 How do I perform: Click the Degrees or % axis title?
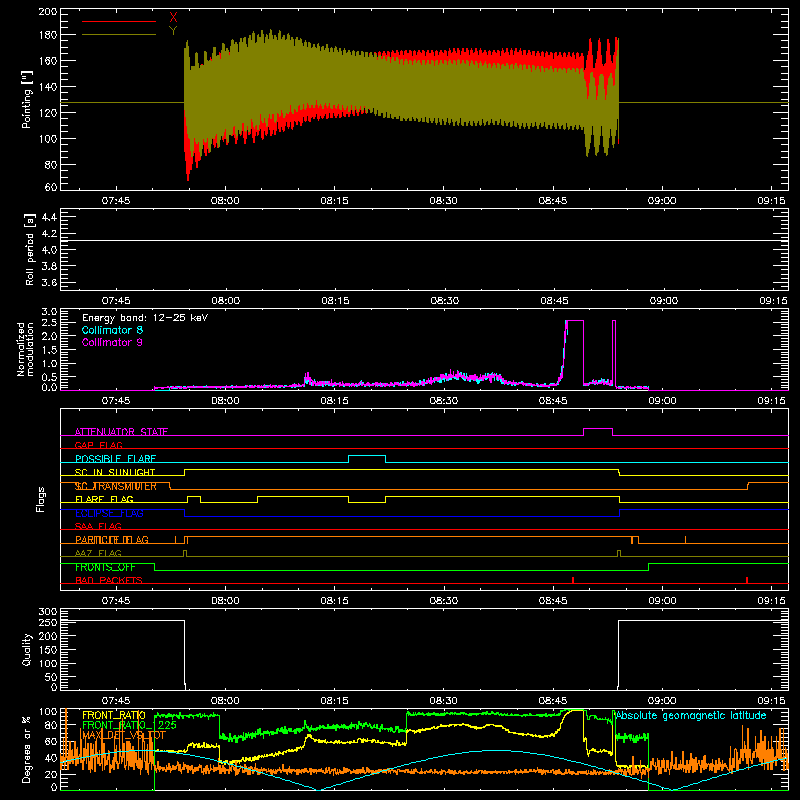27,749
